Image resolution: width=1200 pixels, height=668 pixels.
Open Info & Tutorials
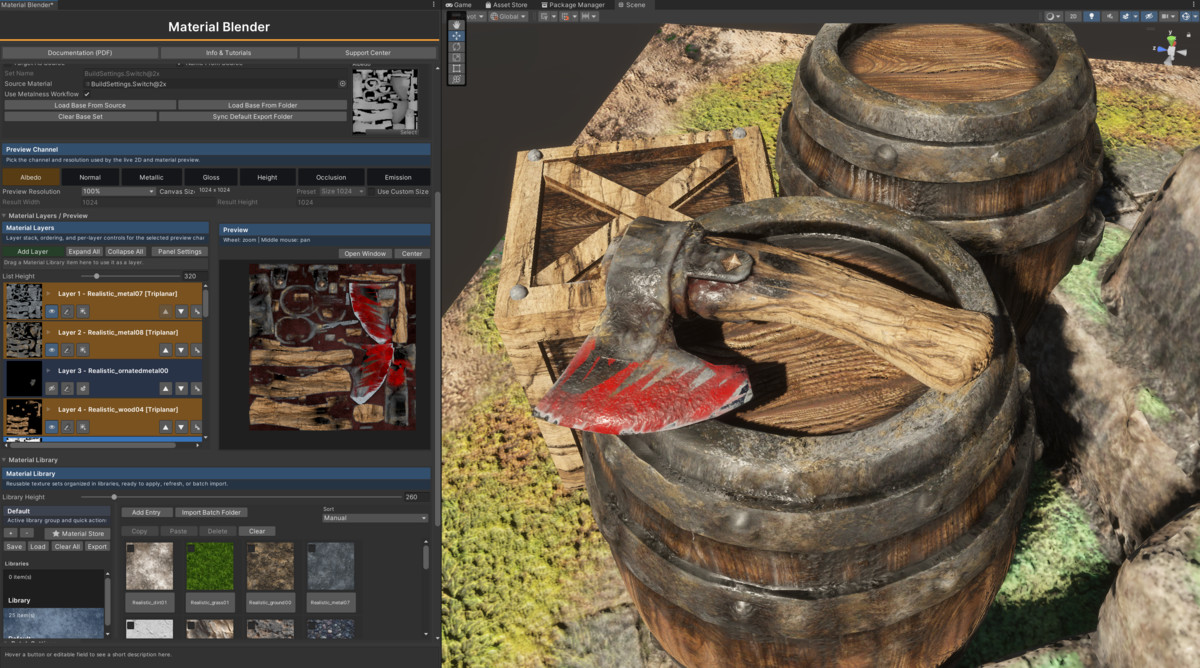tap(228, 52)
